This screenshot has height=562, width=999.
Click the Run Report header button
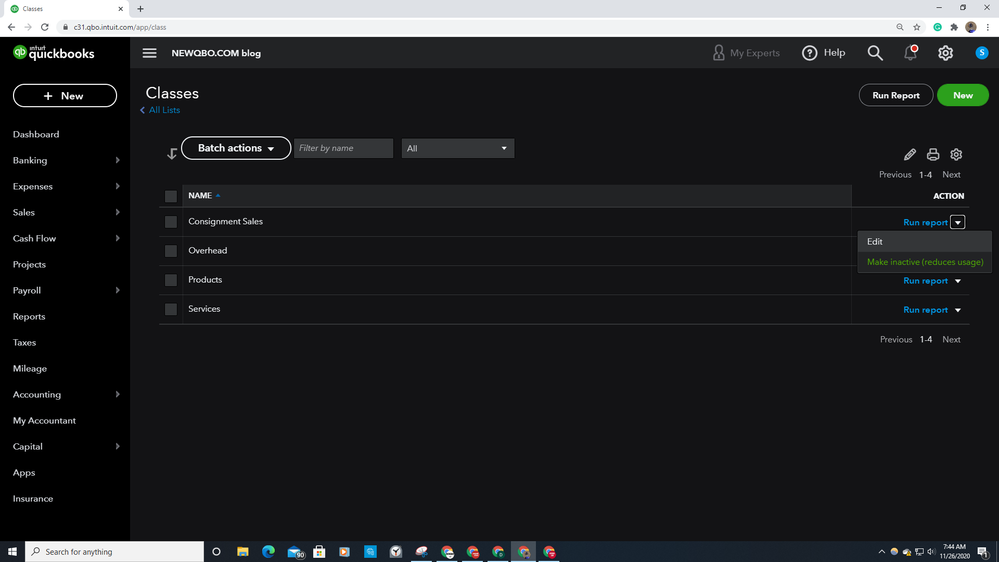pyautogui.click(x=896, y=95)
